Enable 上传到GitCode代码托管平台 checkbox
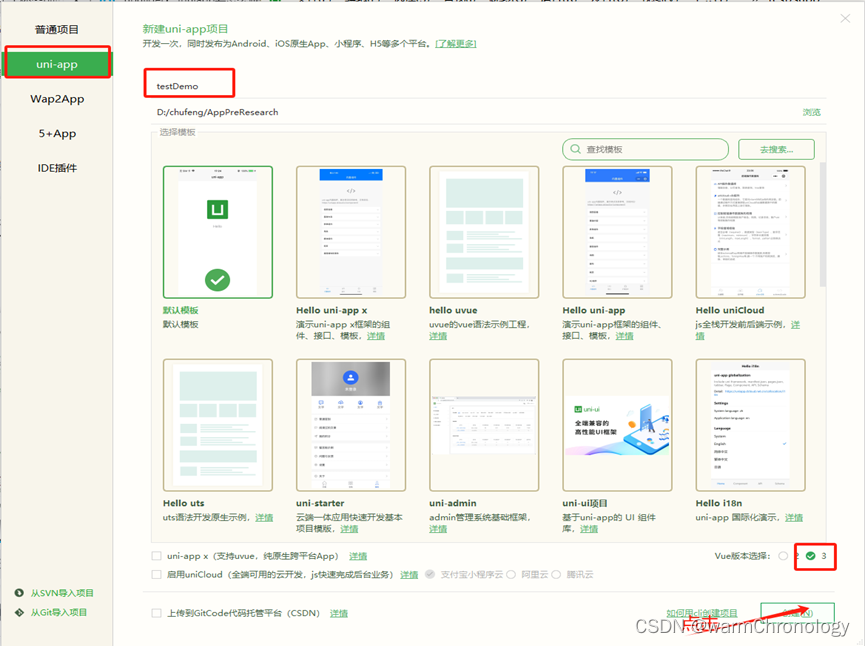Viewport: 865px width, 646px height. point(157,613)
